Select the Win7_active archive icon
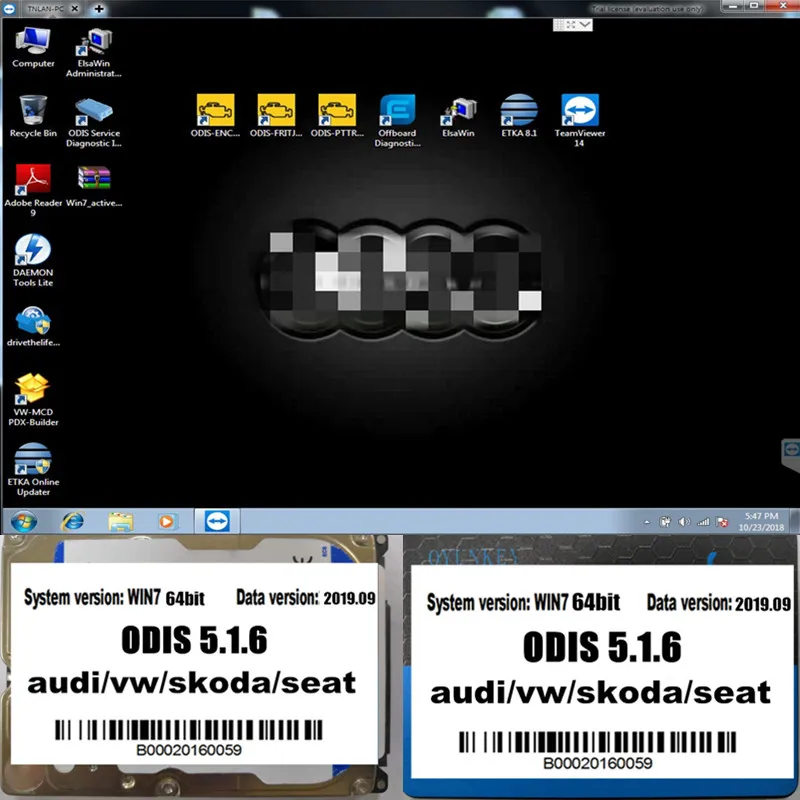Viewport: 800px width, 800px height. point(94,187)
